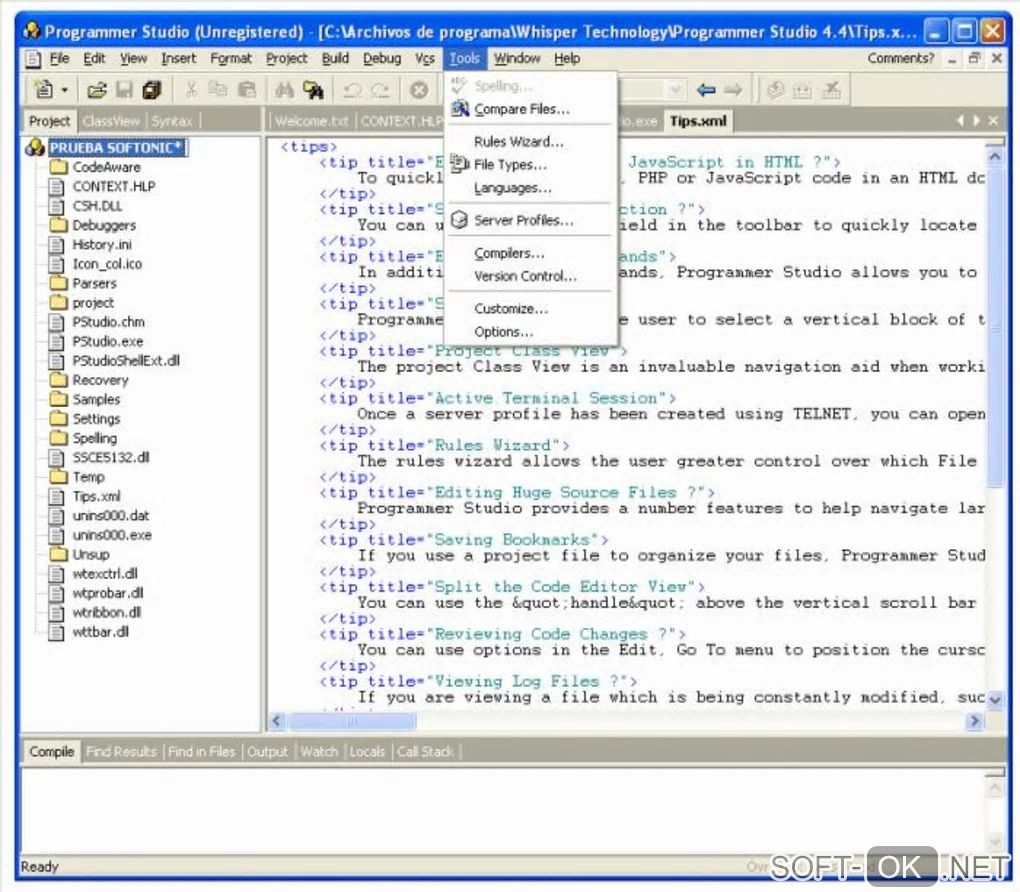Click the Find binoculars toolbar icon

284,91
